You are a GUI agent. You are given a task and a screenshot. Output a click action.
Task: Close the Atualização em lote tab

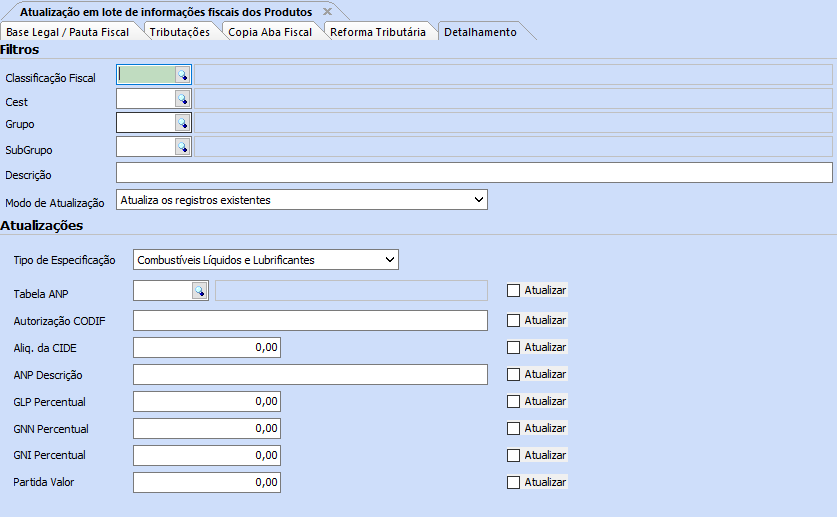point(327,11)
